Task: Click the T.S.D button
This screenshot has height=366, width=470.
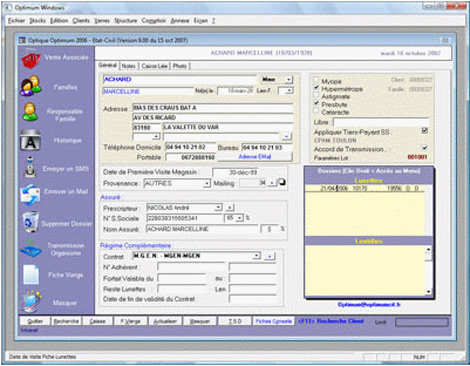Action: pyautogui.click(x=235, y=321)
